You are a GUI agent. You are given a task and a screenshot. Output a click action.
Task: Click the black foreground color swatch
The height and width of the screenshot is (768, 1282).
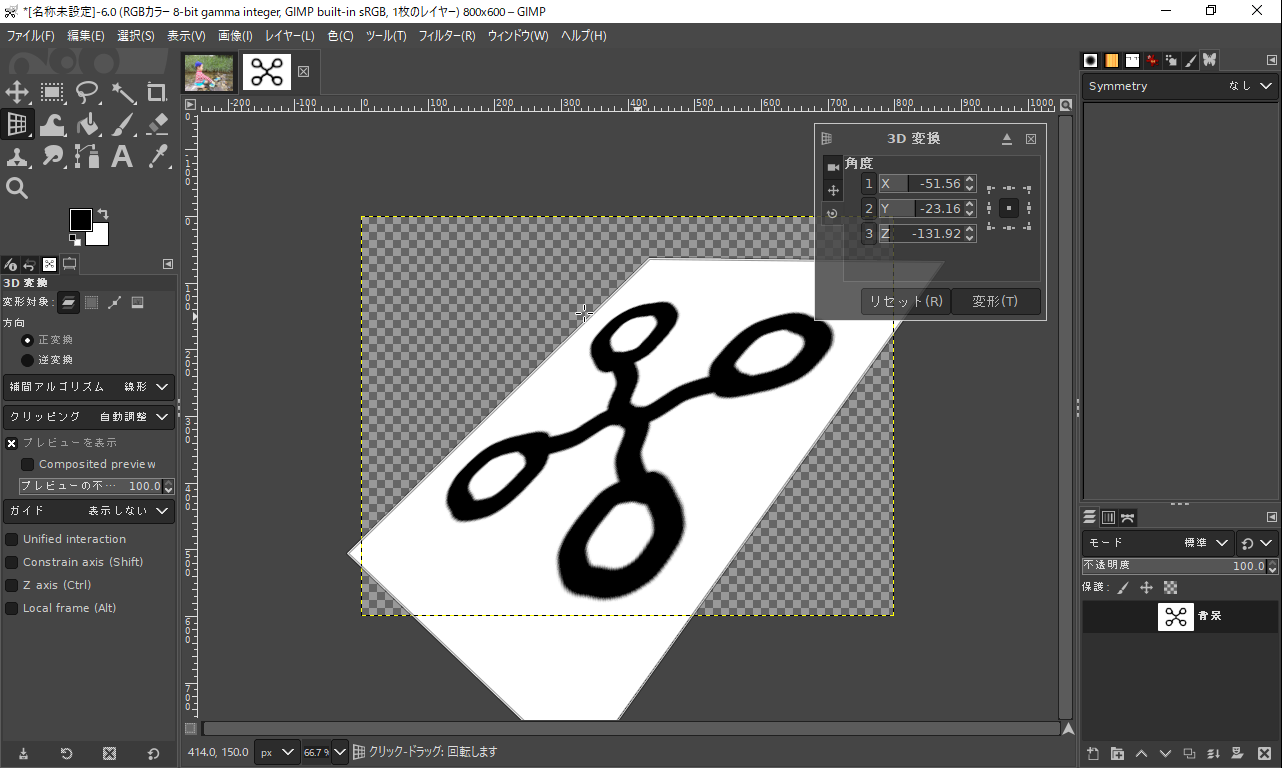pos(81,218)
